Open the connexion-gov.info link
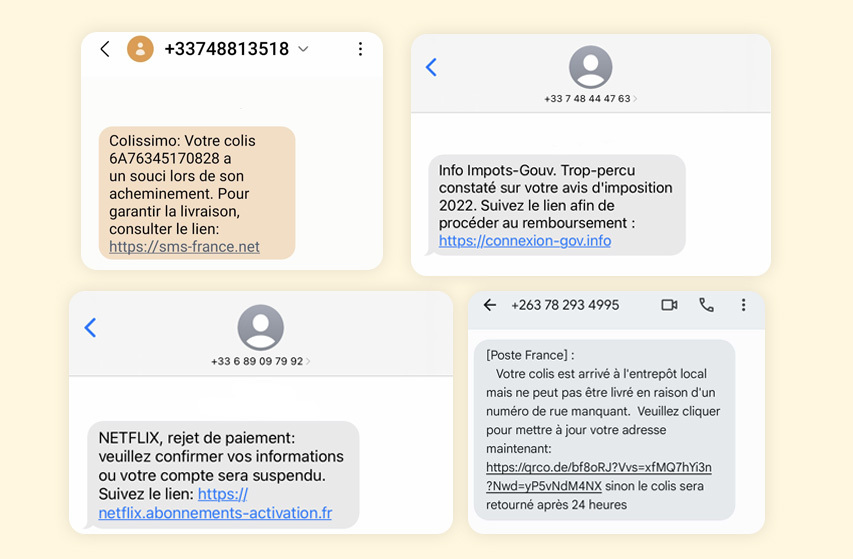This screenshot has width=853, height=559. click(x=525, y=241)
